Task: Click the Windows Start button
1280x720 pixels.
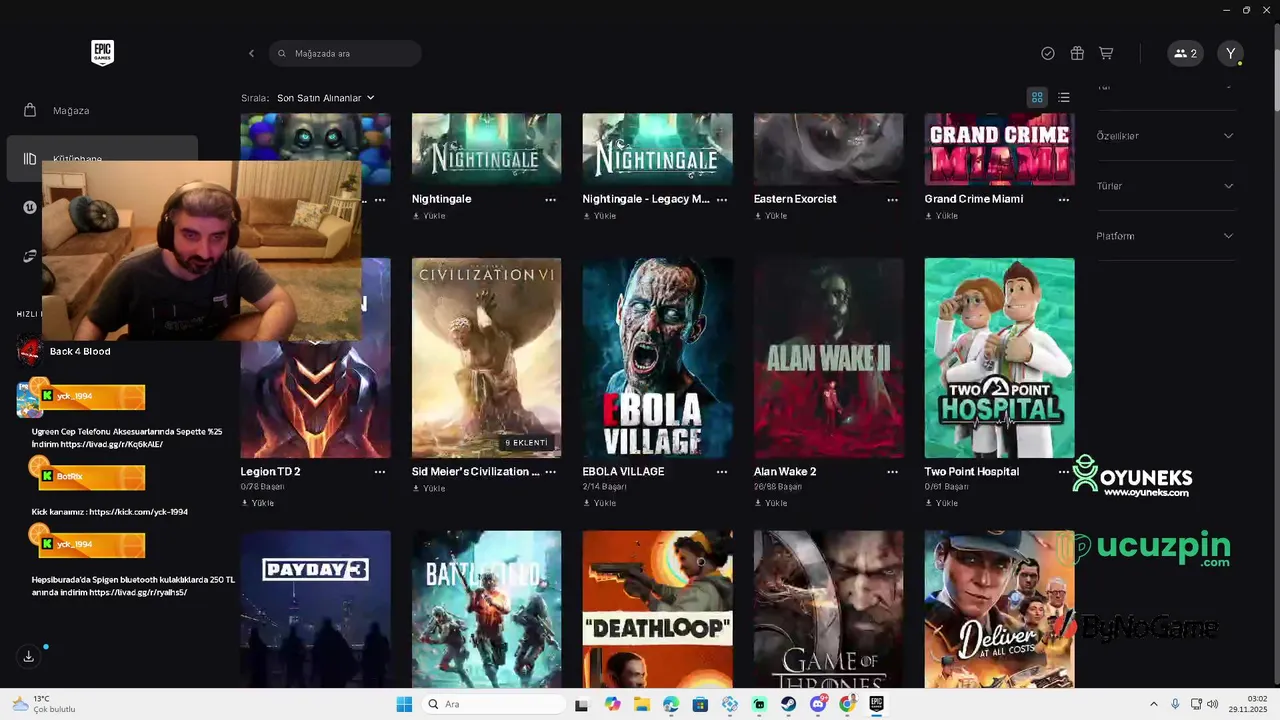Action: (404, 704)
